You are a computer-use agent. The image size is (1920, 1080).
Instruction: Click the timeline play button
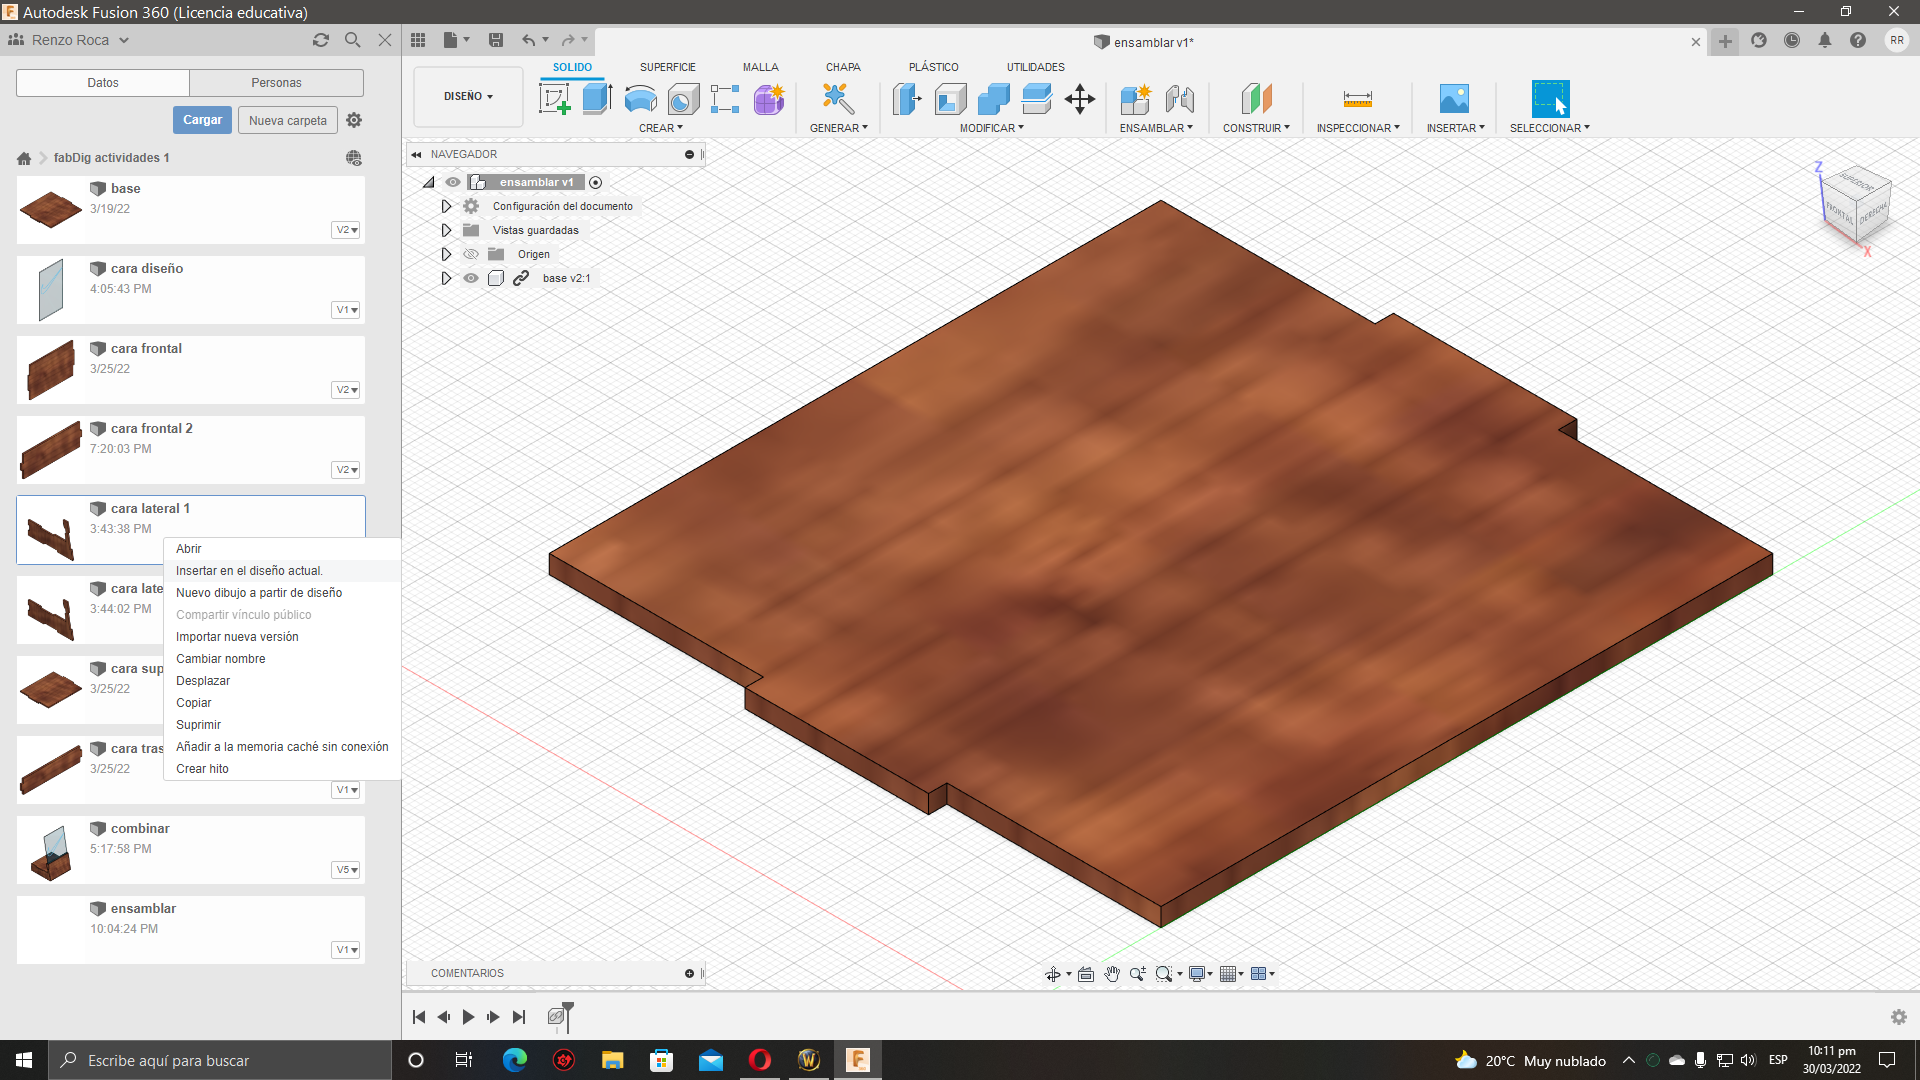468,1017
